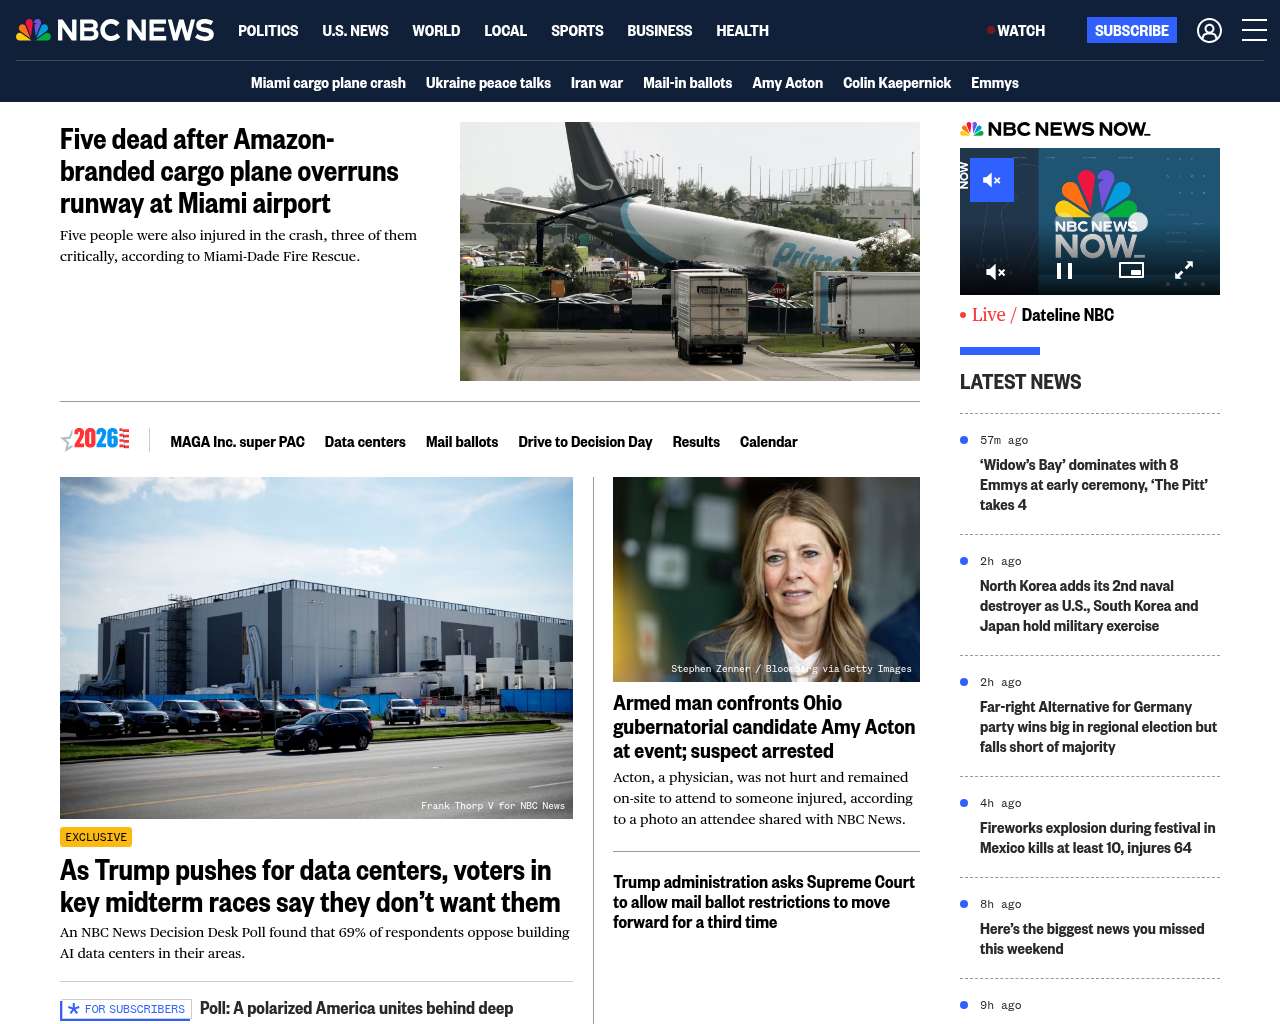Open the user account profile icon
Image resolution: width=1280 pixels, height=1024 pixels.
1209,31
